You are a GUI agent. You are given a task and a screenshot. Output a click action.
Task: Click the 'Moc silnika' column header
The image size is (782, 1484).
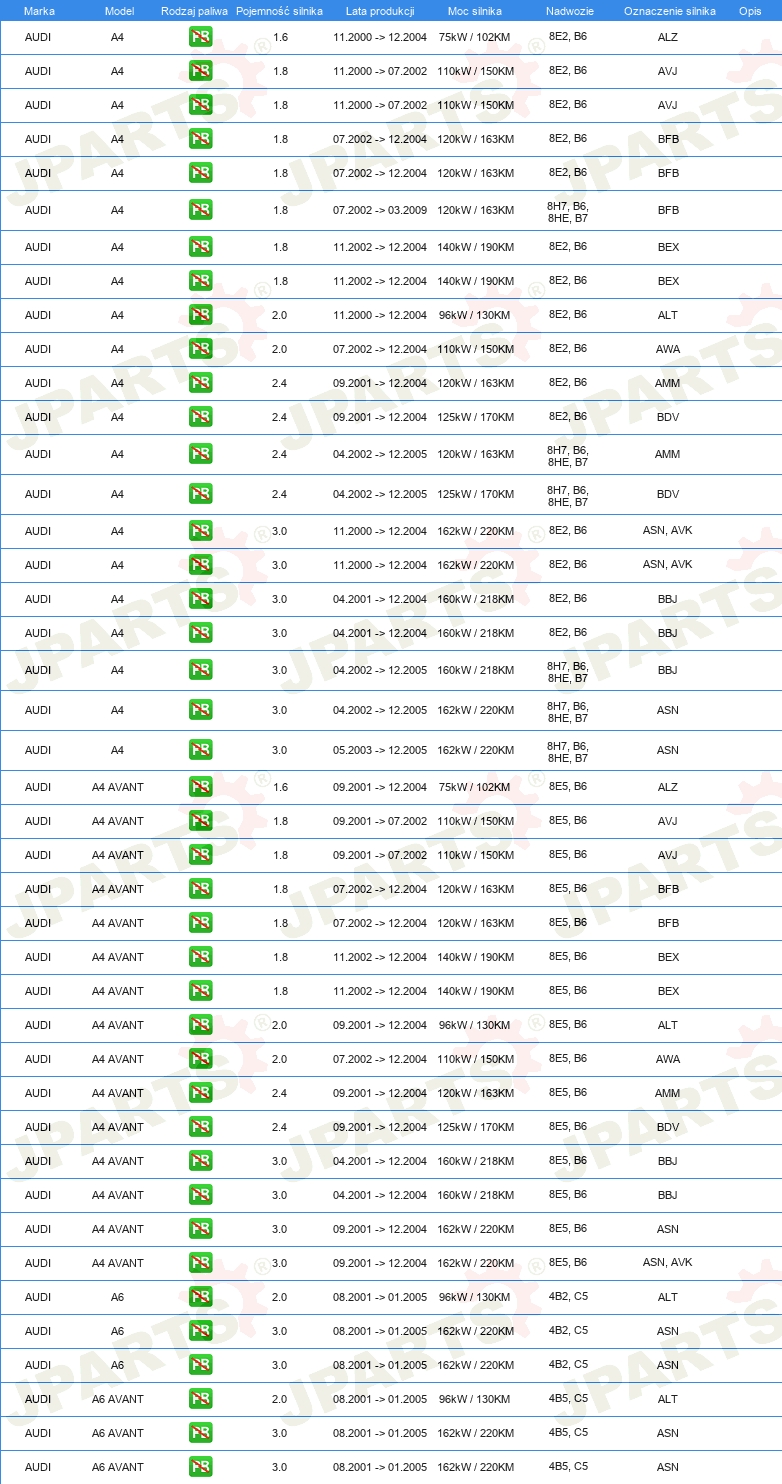click(x=475, y=10)
